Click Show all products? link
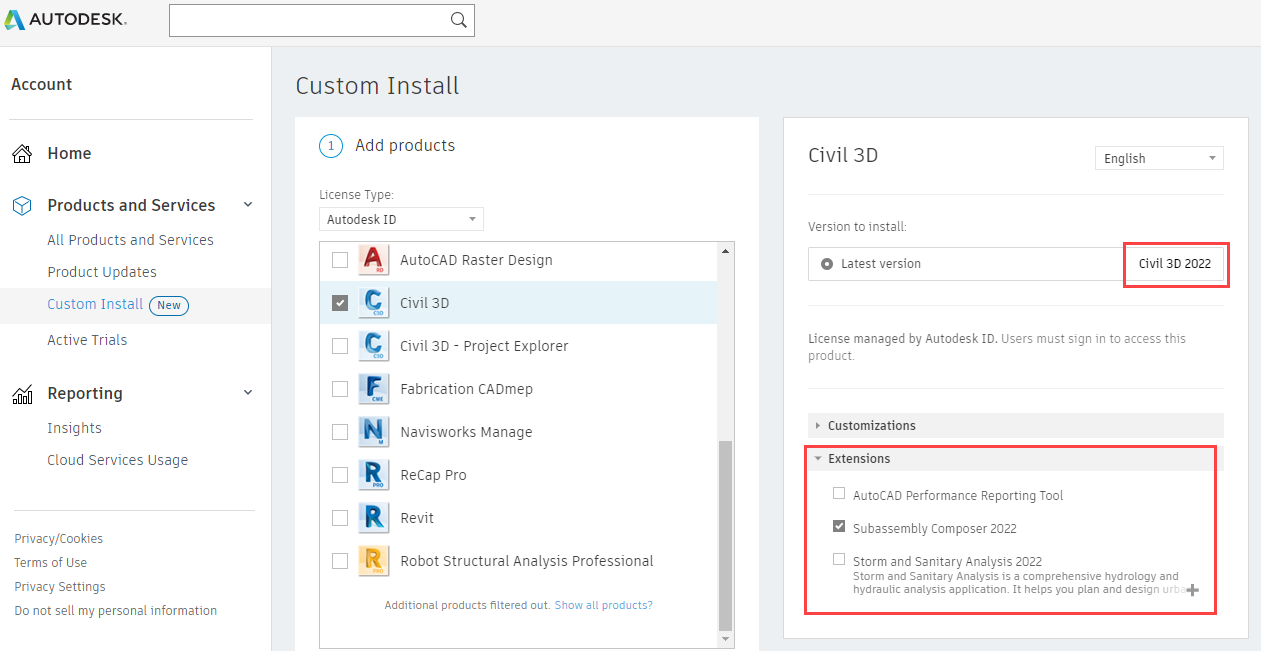This screenshot has width=1261, height=651. tap(603, 605)
